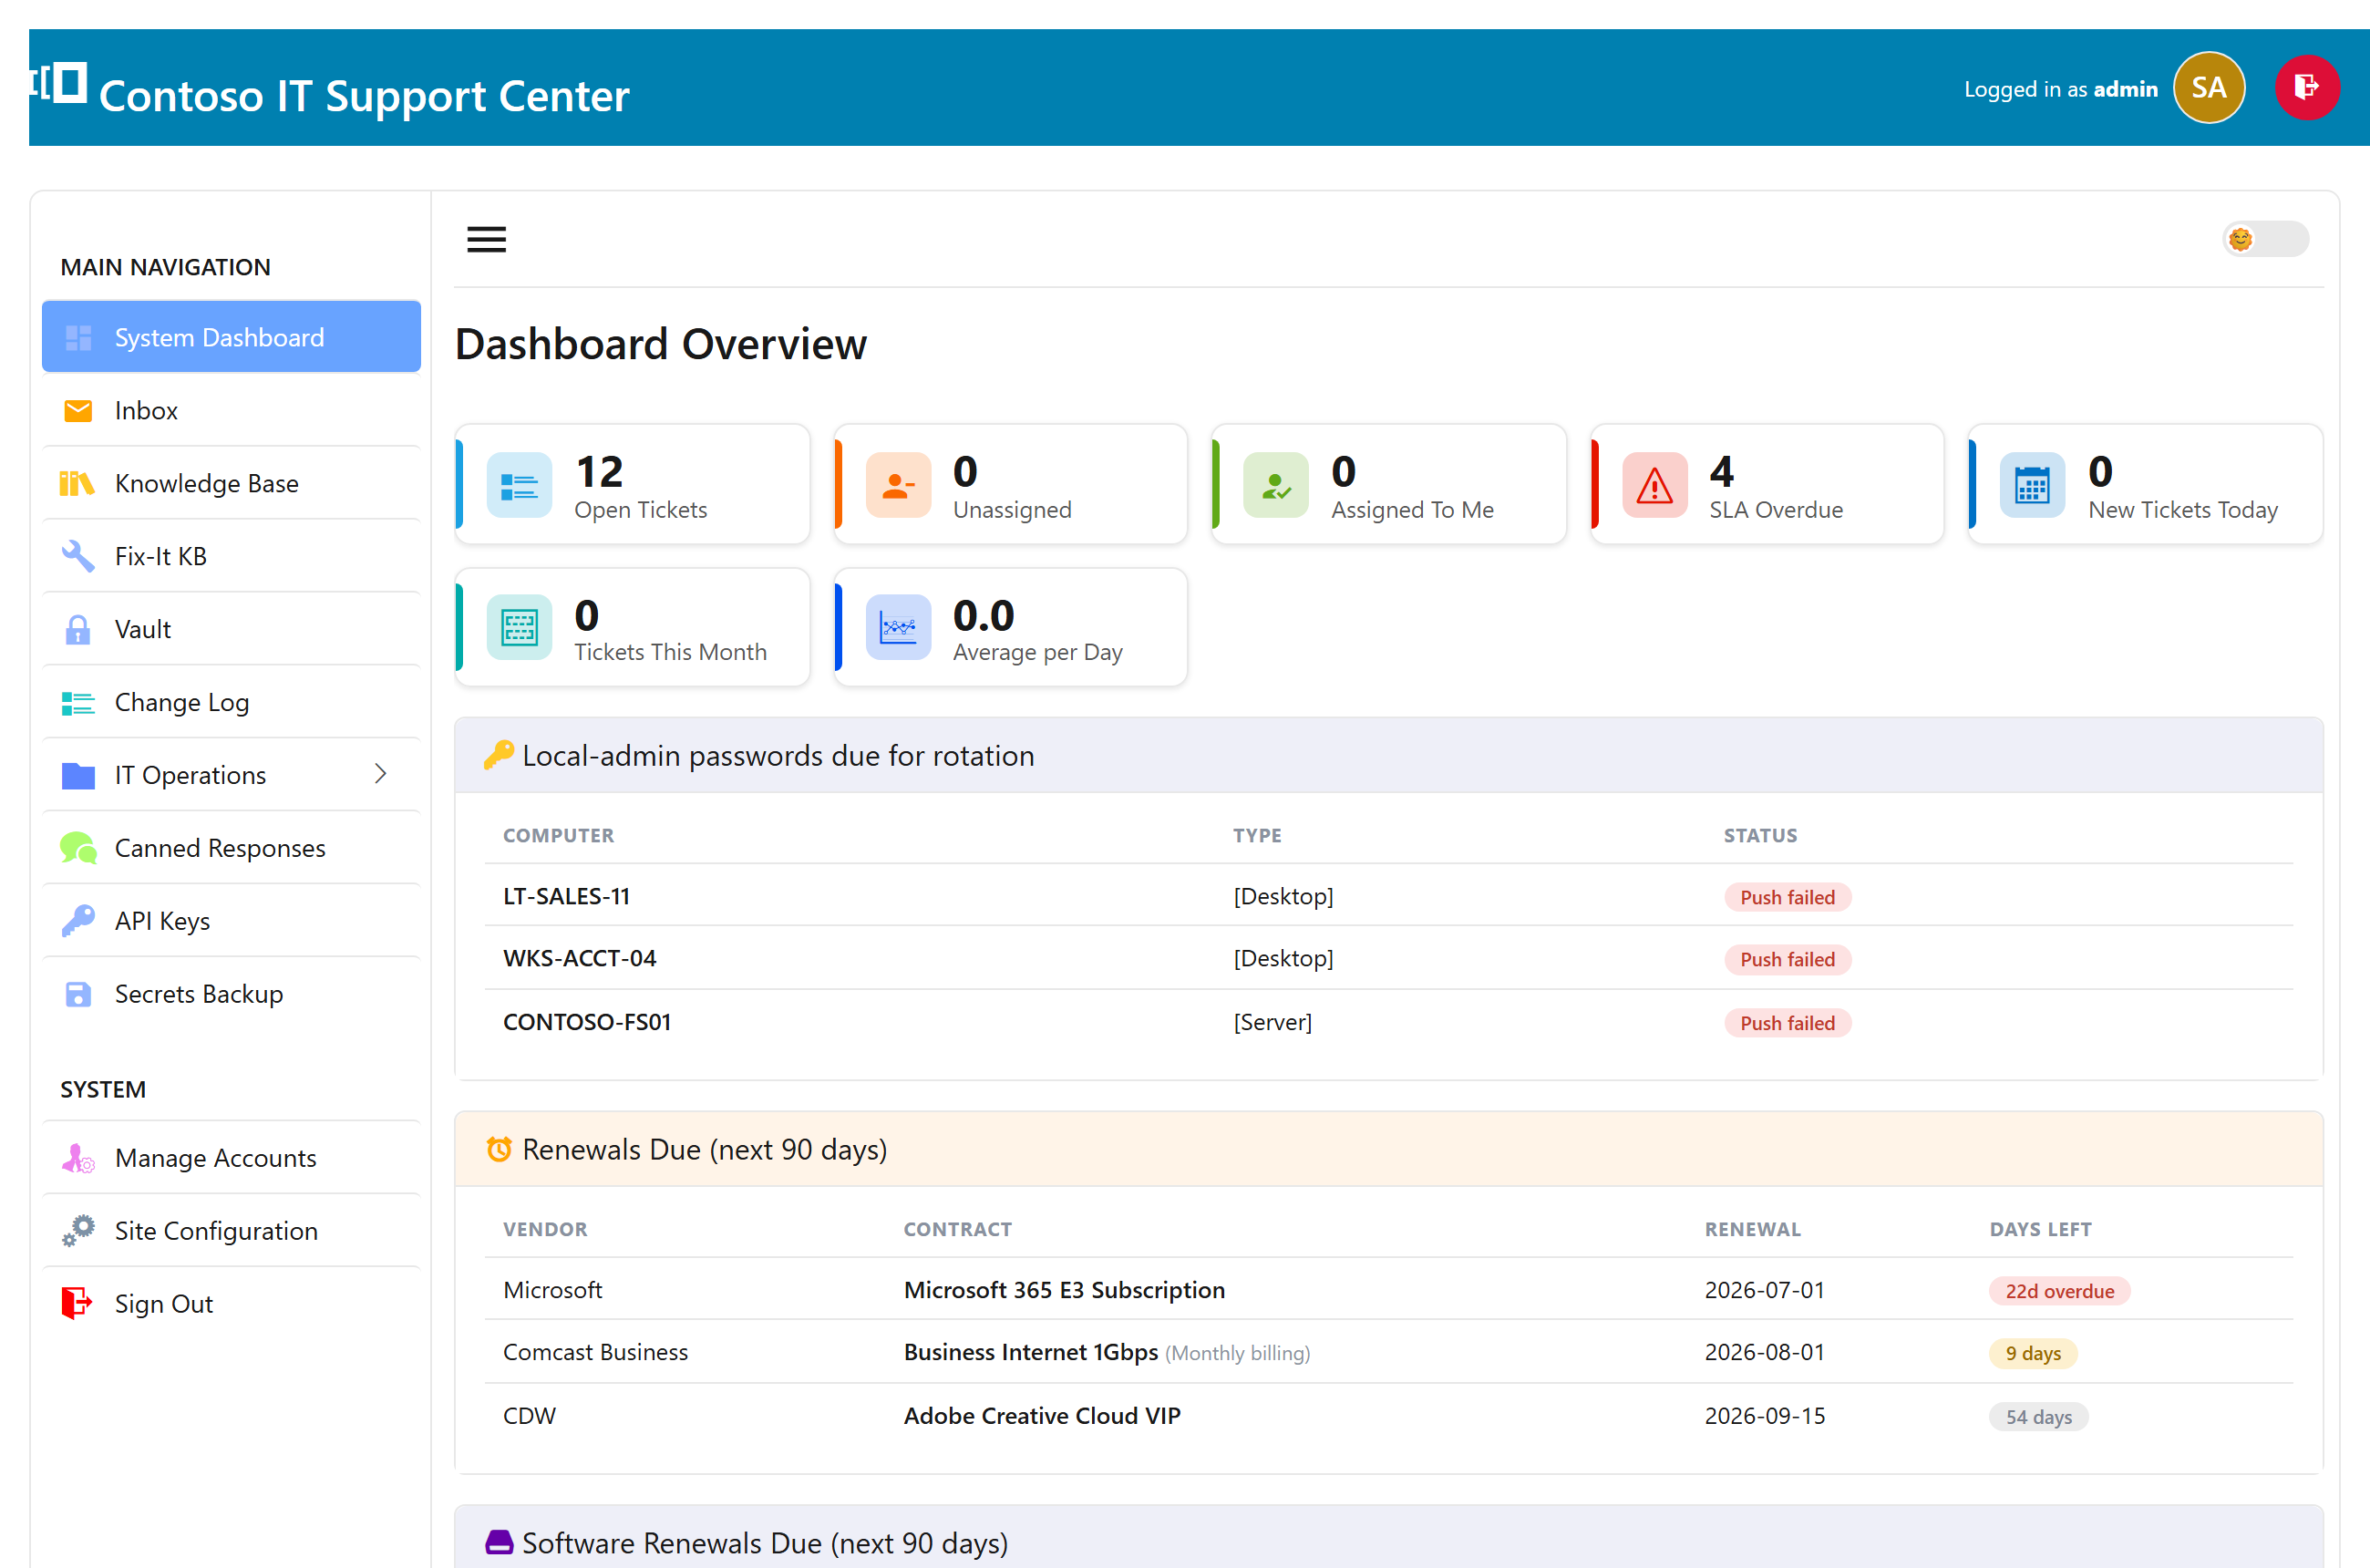Screen dimensions: 2370x1568
Task: Click the Manage Accounts user icon
Action: tap(78, 1158)
